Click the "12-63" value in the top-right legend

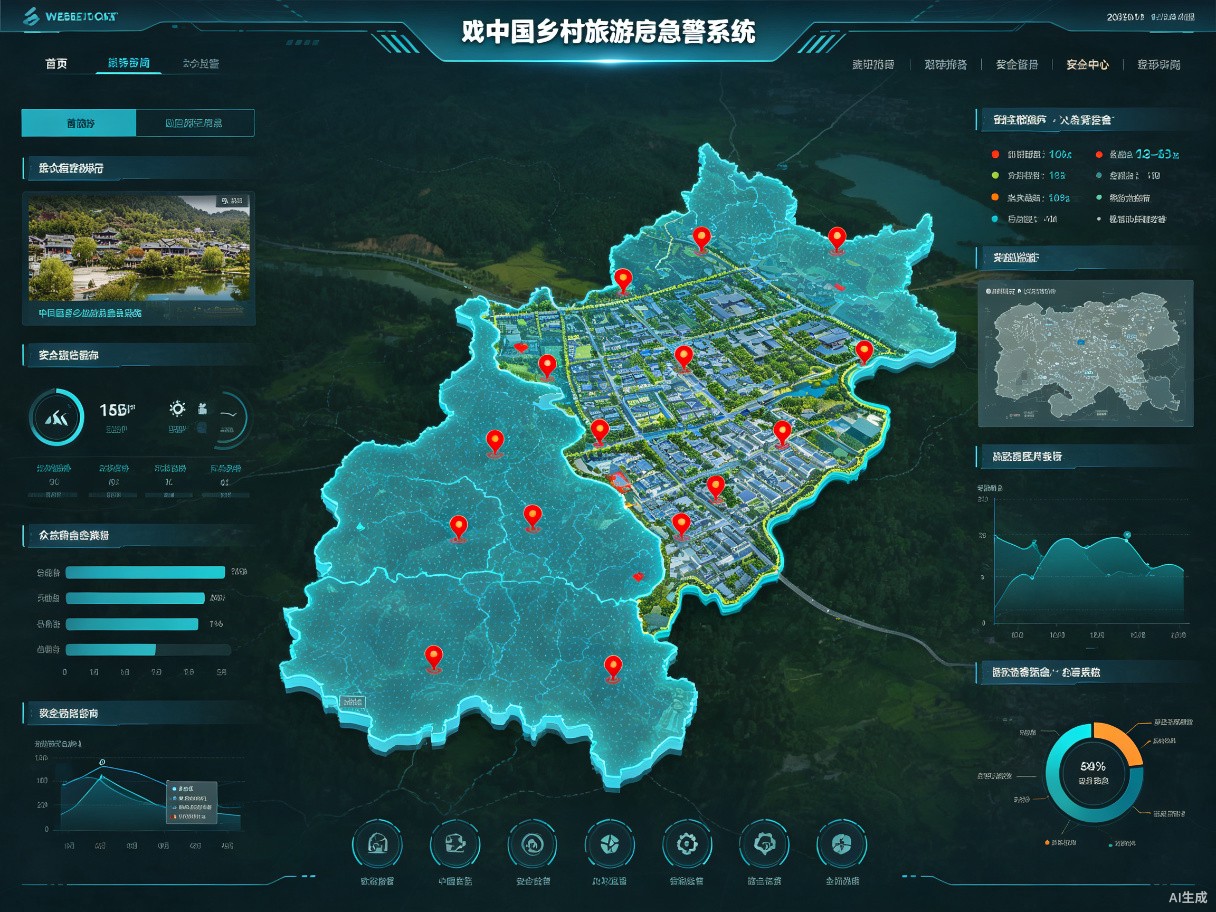tap(1158, 155)
